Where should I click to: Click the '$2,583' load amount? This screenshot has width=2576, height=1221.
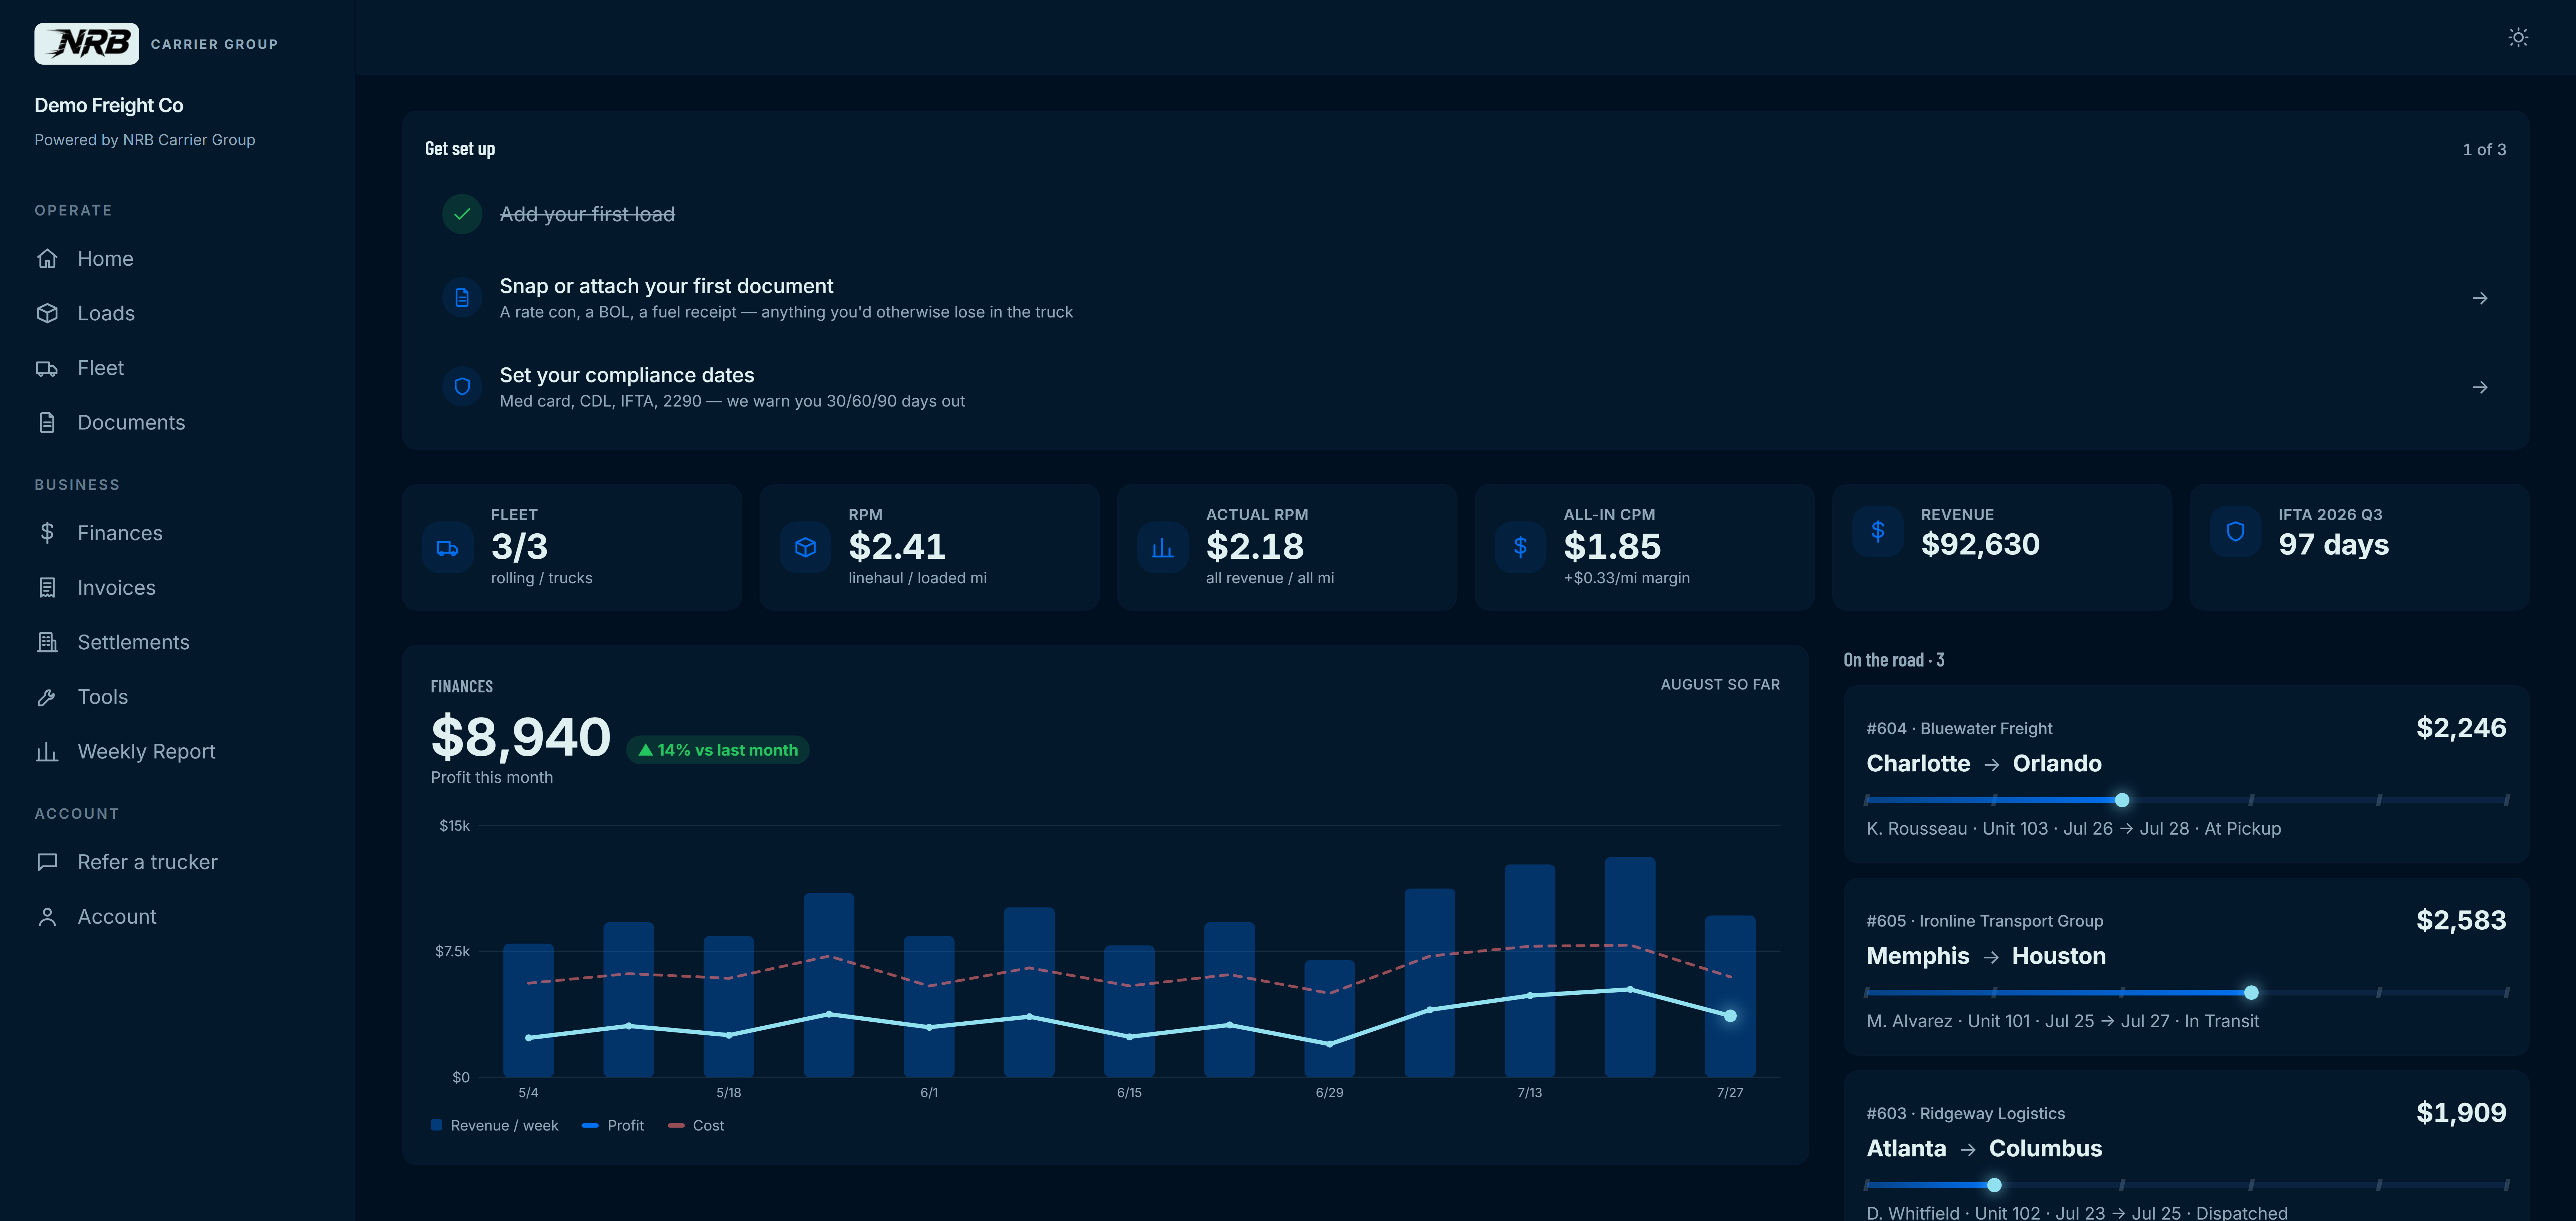click(2461, 920)
